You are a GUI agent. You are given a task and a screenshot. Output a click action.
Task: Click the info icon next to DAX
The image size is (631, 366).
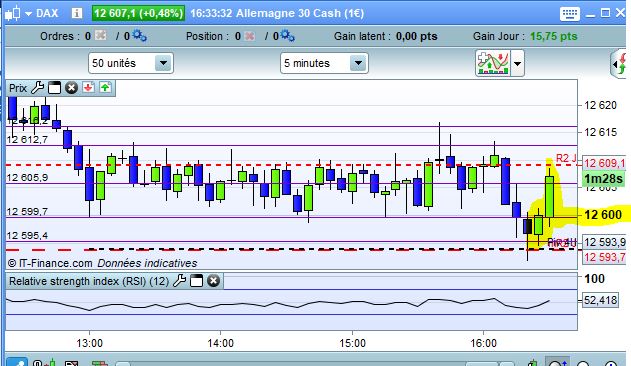pyautogui.click(x=76, y=13)
